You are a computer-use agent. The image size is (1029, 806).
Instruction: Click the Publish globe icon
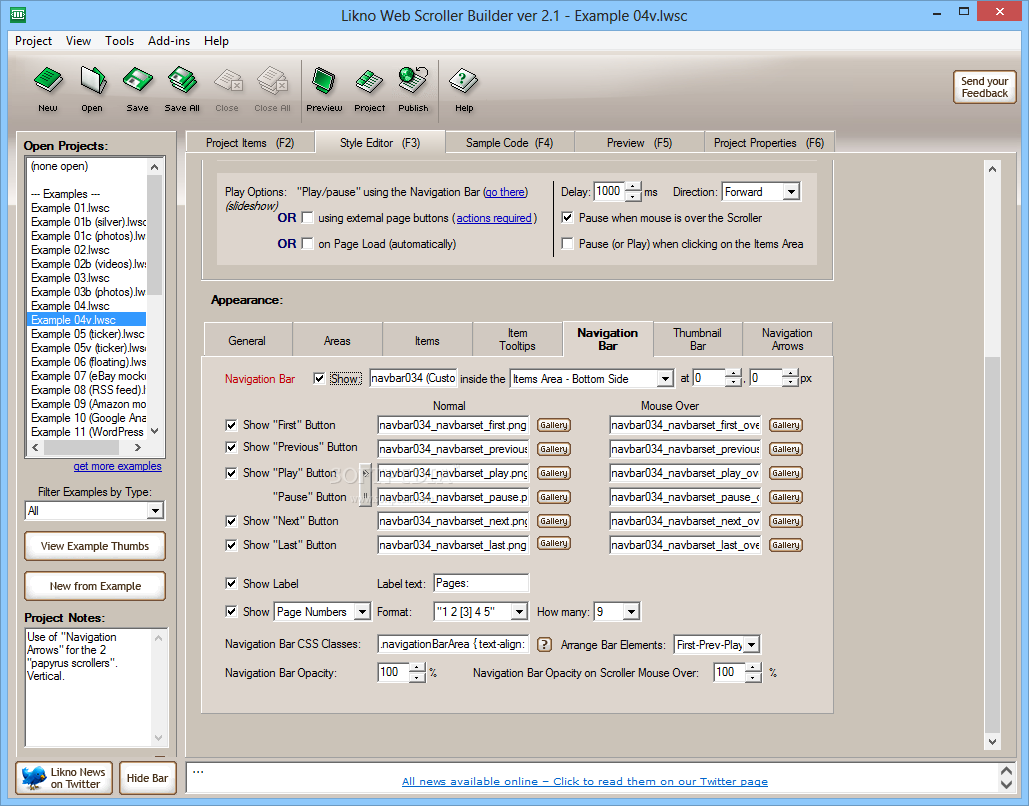pyautogui.click(x=413, y=80)
